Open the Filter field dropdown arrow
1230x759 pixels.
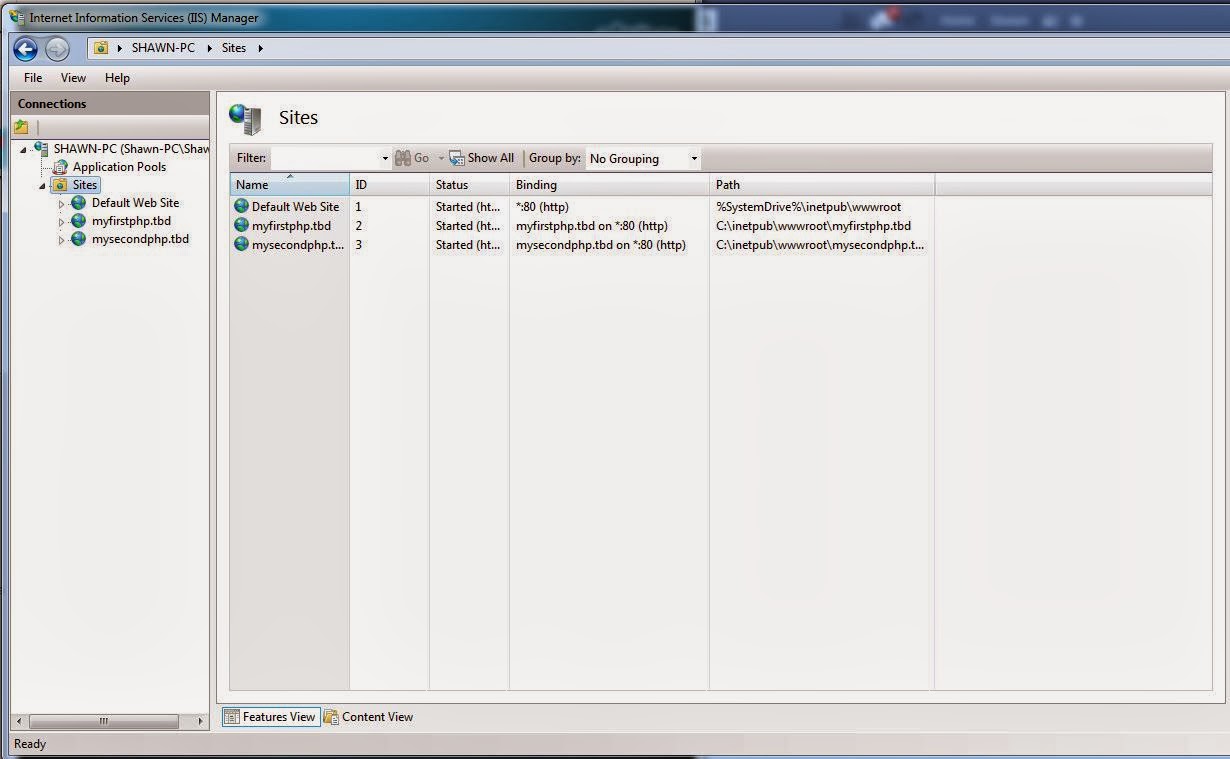385,158
